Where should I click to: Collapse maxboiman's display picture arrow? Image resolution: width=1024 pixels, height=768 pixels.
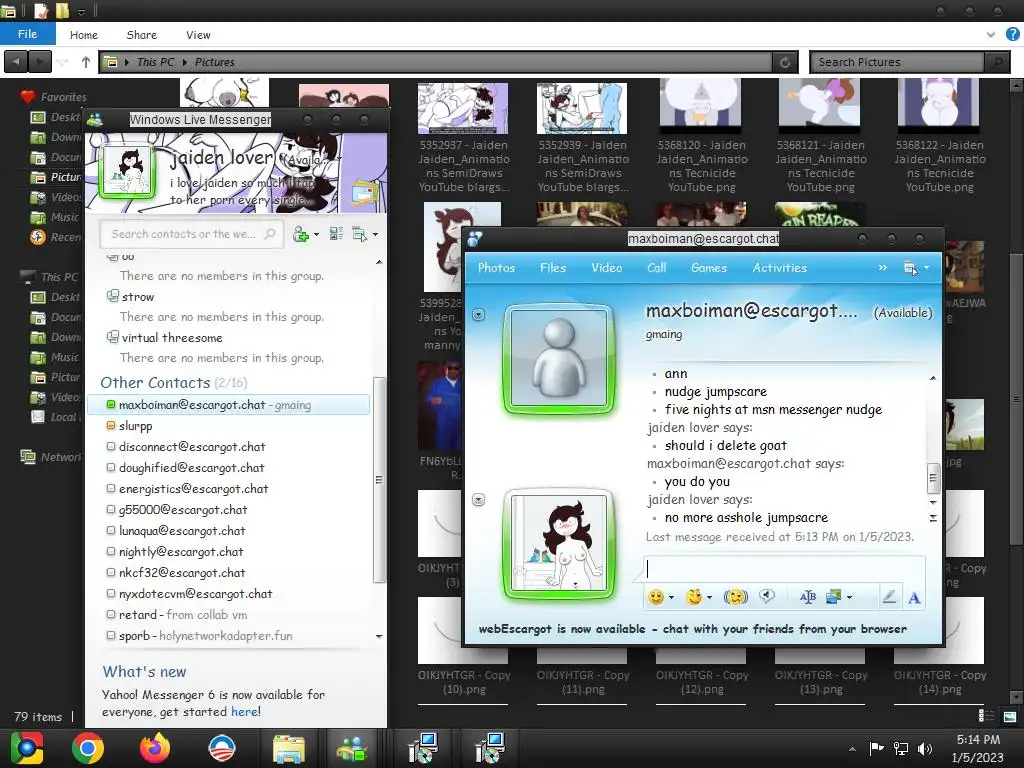(x=479, y=315)
